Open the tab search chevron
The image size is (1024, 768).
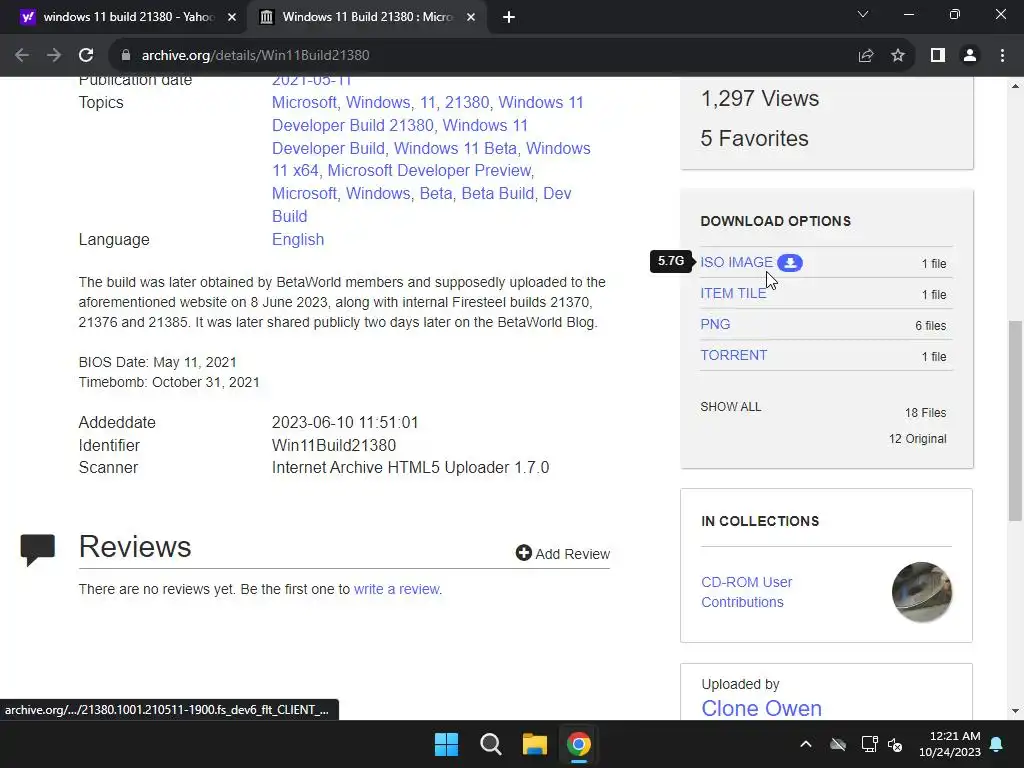tap(863, 14)
